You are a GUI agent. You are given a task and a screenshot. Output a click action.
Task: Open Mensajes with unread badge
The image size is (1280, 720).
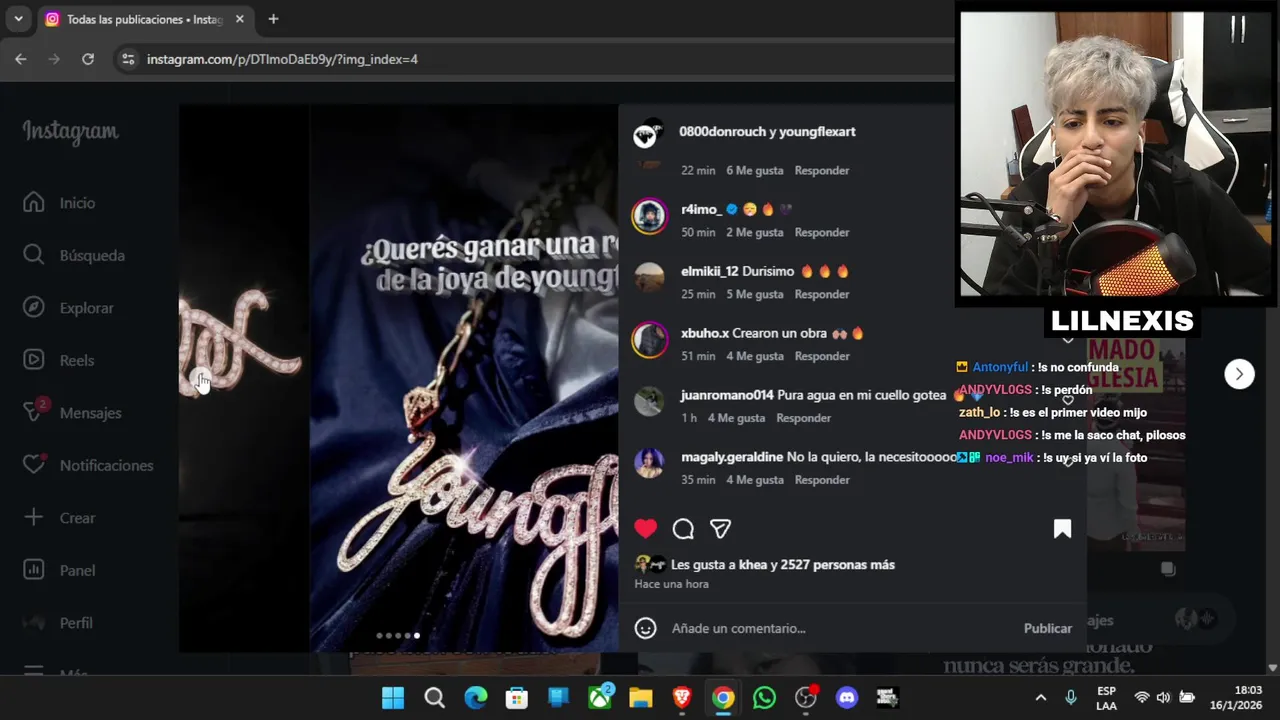click(x=90, y=413)
